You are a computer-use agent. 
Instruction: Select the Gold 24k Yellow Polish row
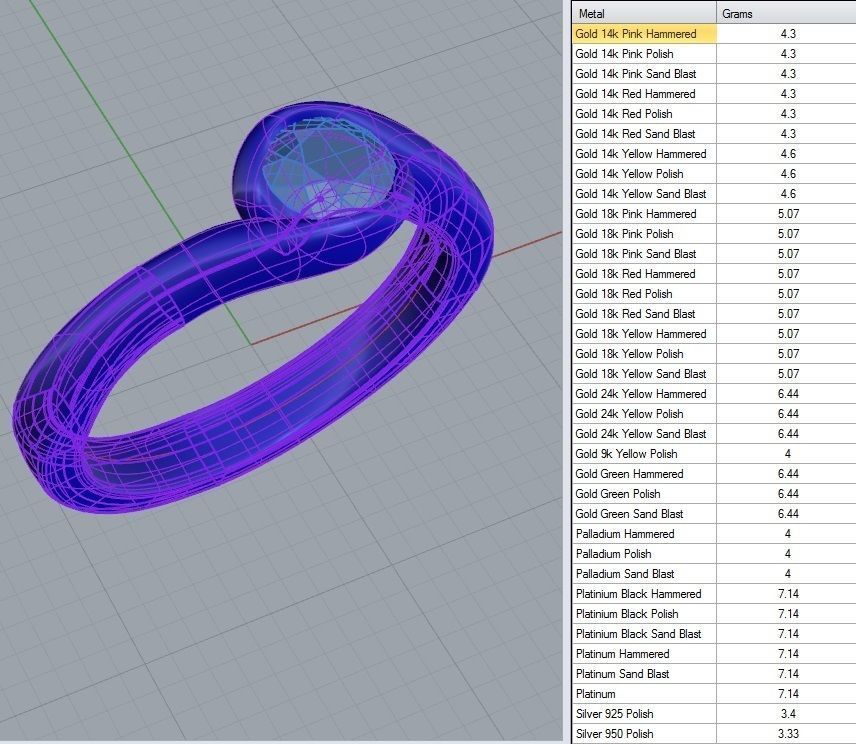714,414
